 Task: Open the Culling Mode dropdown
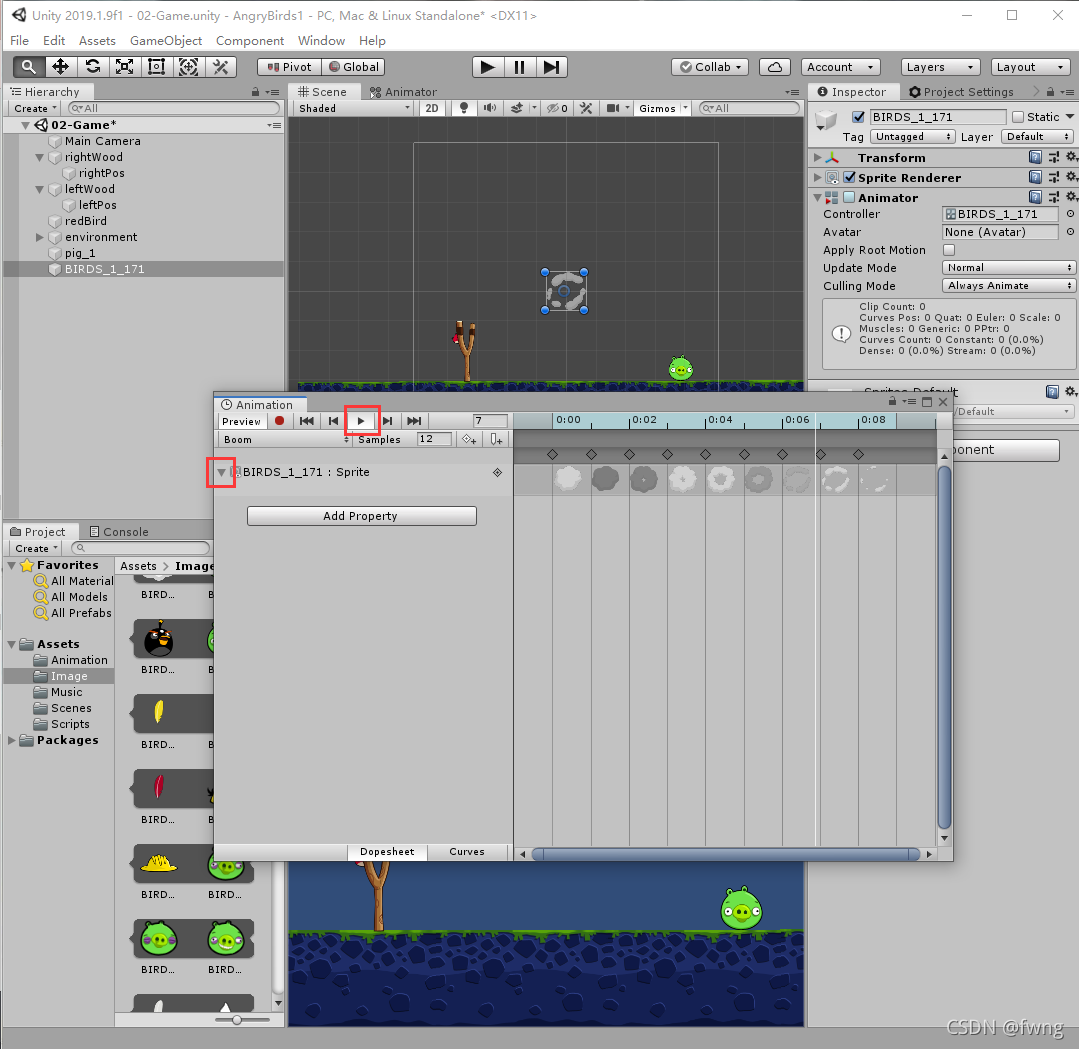click(x=1008, y=286)
